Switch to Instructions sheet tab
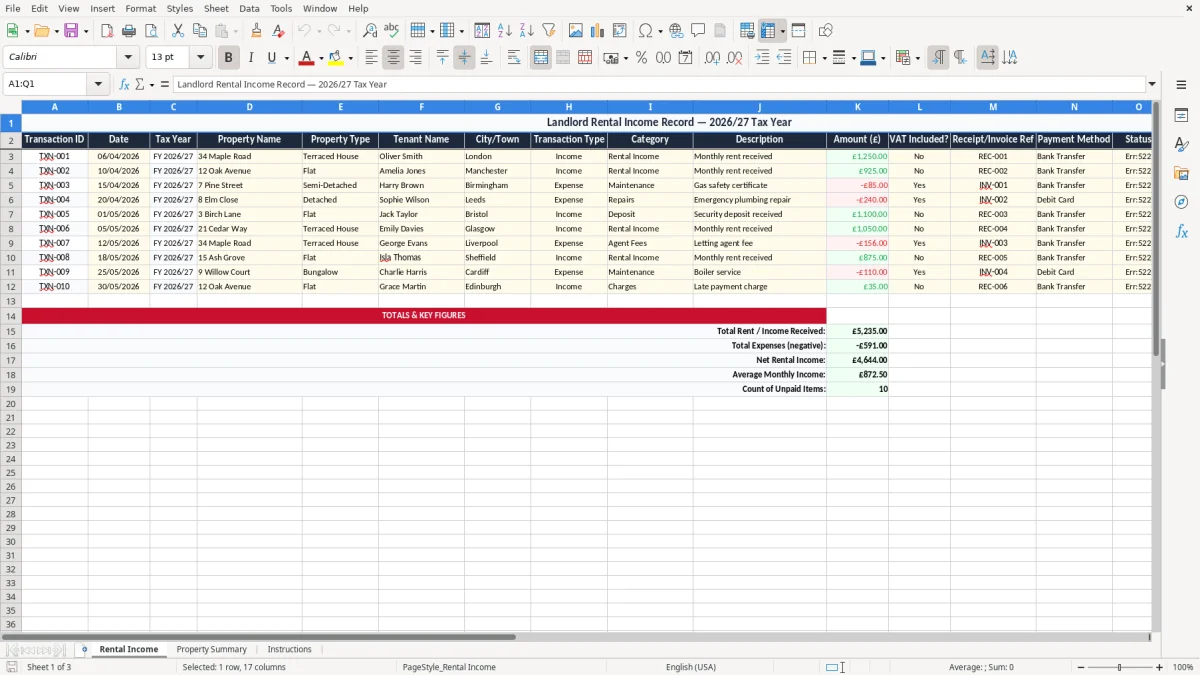Viewport: 1200px width, 675px height. point(290,649)
